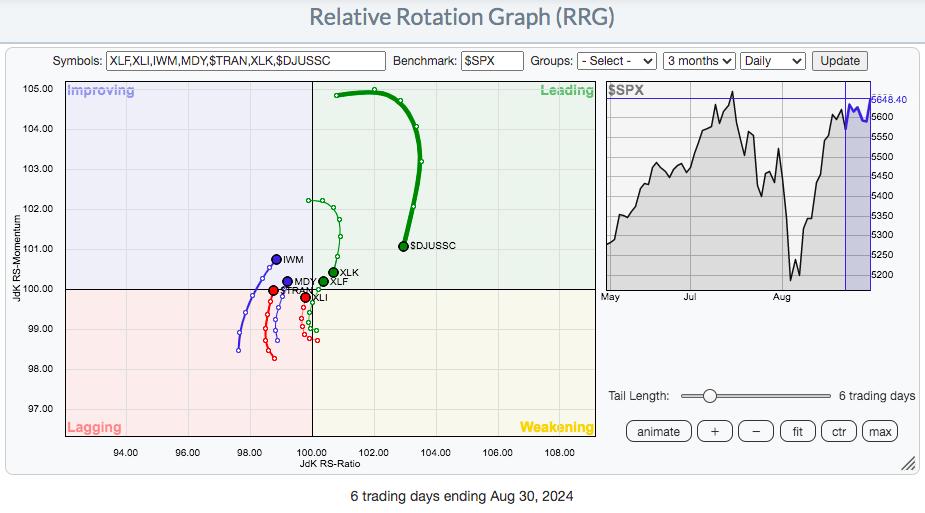The height and width of the screenshot is (513, 925).
Task: Click the ctr center button
Action: (x=839, y=431)
